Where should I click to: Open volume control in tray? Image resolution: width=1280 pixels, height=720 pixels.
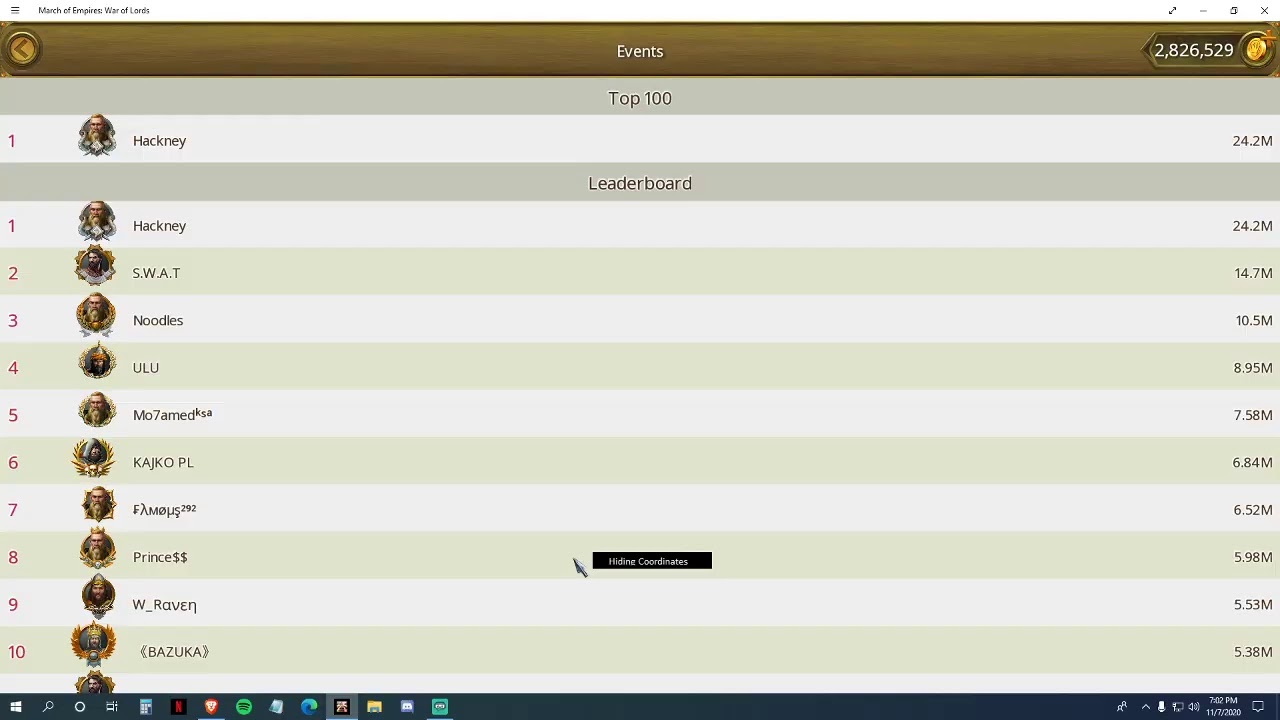[1194, 707]
